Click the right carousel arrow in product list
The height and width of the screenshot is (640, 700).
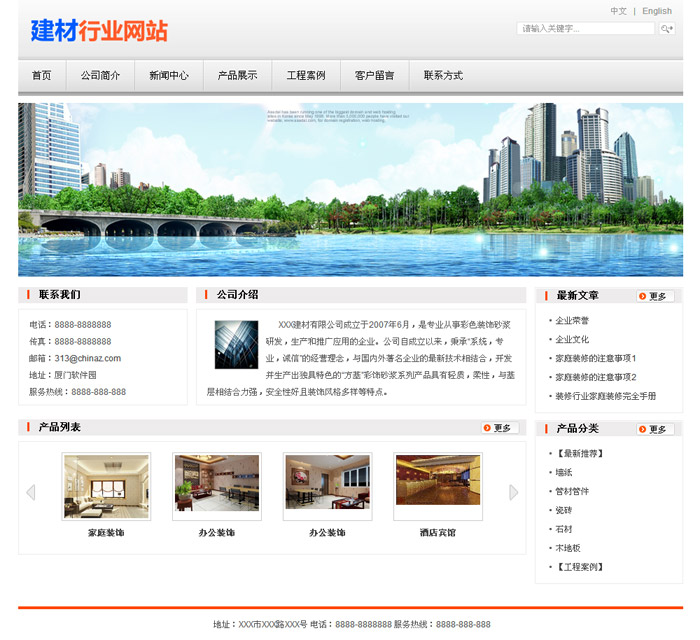click(514, 492)
